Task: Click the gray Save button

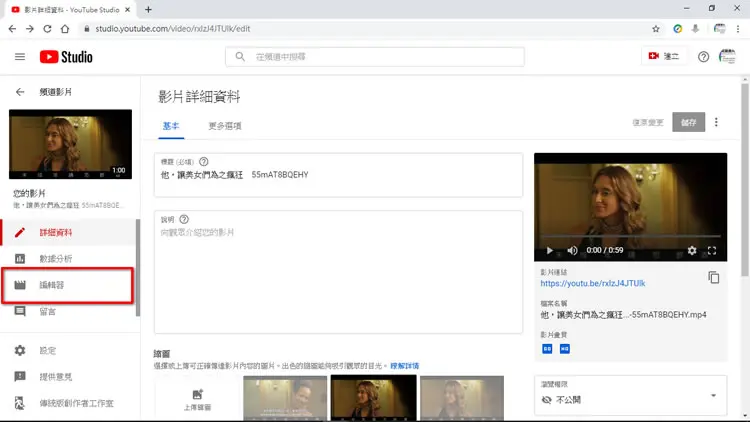Action: 688,122
